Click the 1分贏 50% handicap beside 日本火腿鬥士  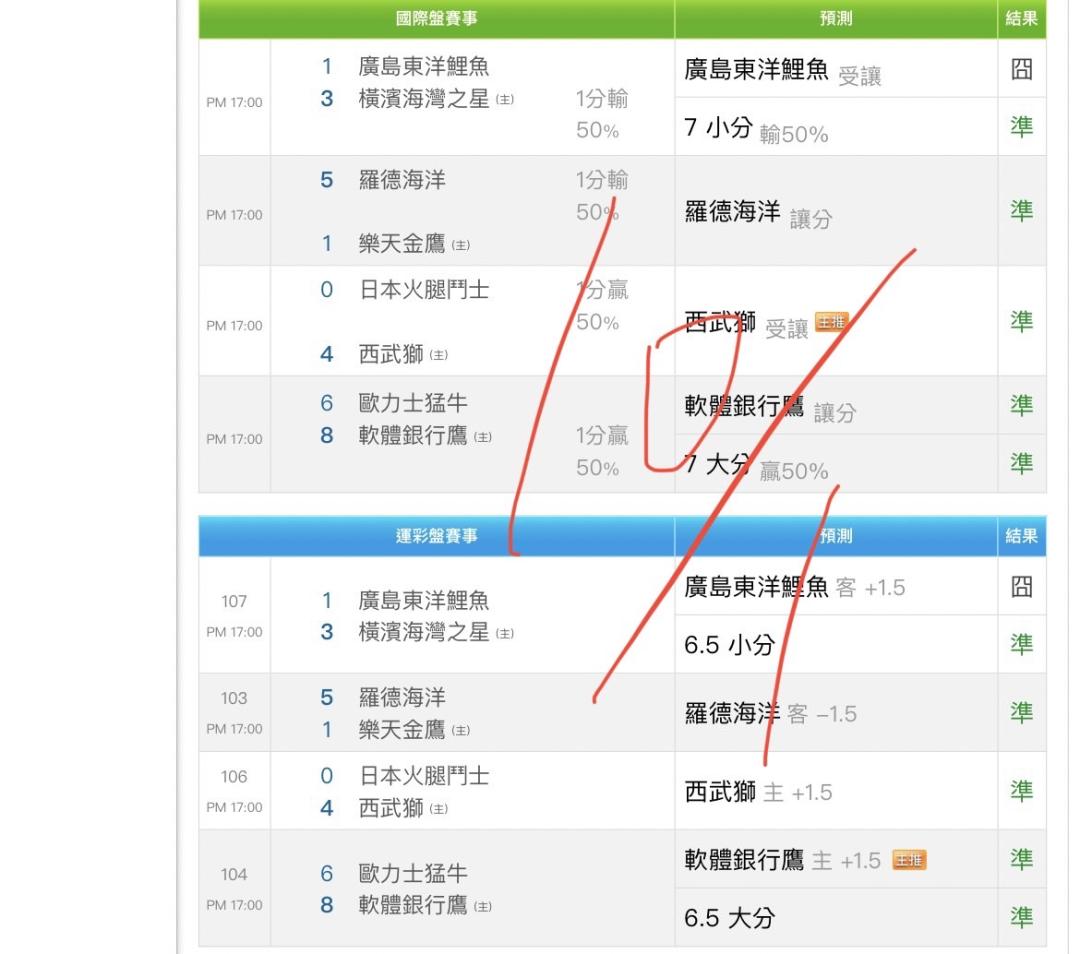[x=601, y=306]
